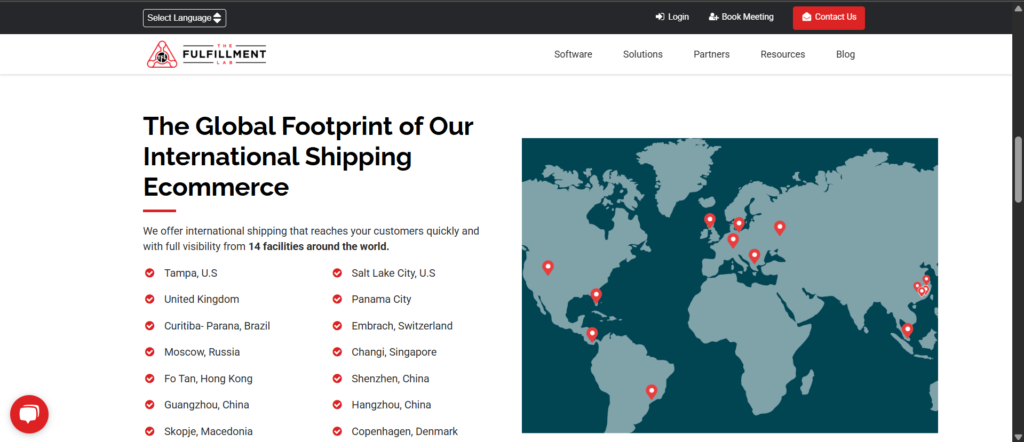Click the check icon beside Hangzhou, China
1024x442 pixels.
click(x=337, y=405)
